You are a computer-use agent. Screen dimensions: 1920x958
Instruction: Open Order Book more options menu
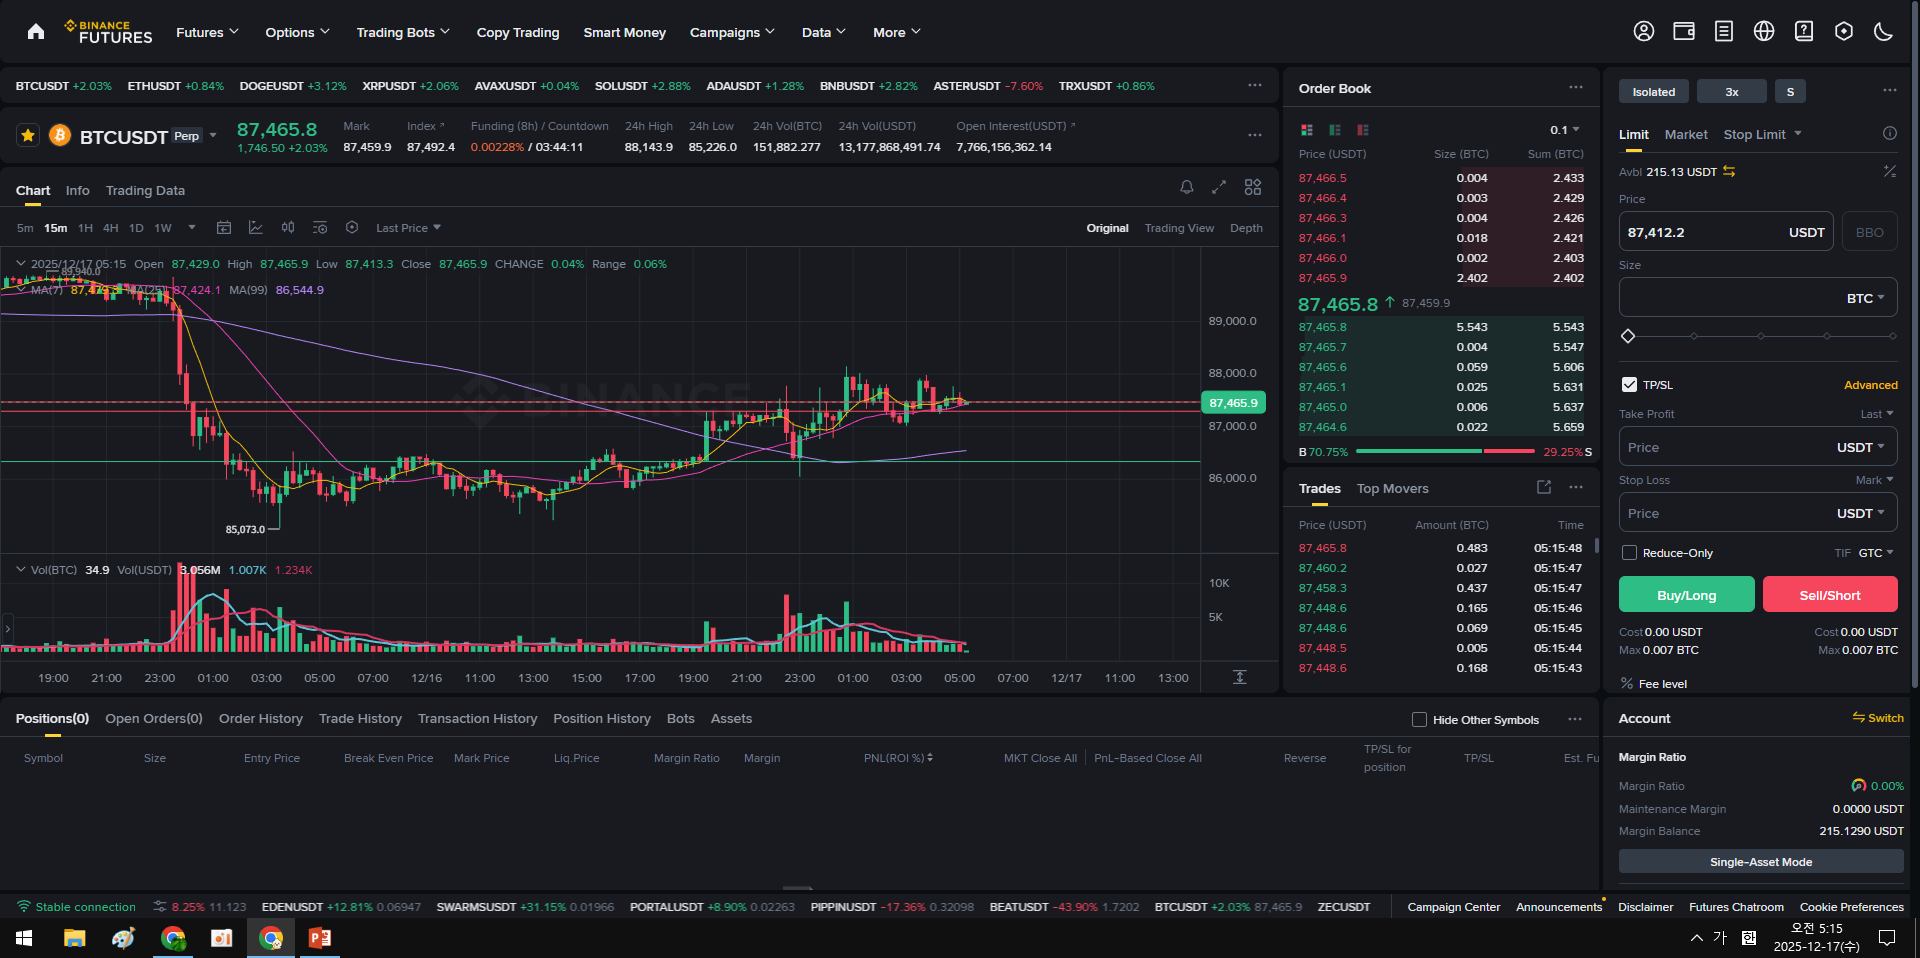(1576, 88)
